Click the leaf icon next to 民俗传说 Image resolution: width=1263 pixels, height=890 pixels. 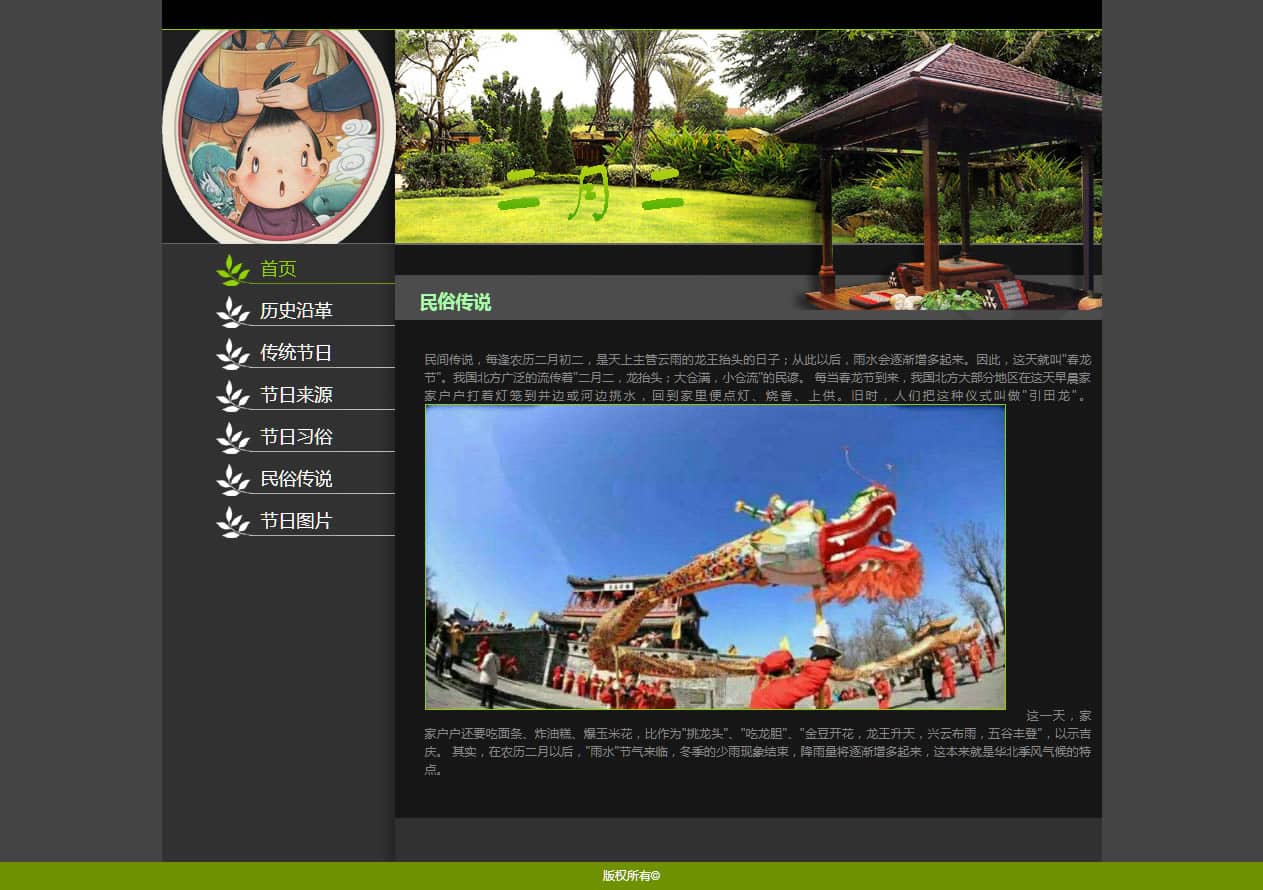(233, 480)
